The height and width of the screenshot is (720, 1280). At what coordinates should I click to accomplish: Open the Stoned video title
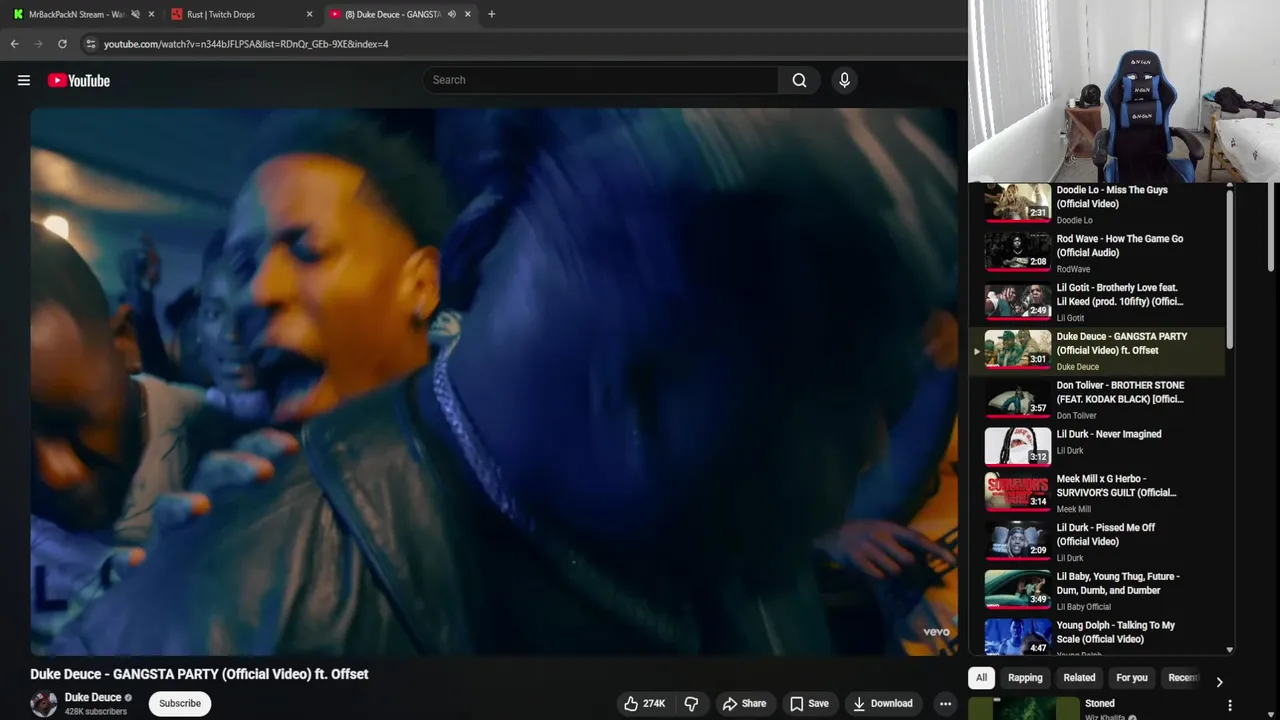pos(1100,703)
